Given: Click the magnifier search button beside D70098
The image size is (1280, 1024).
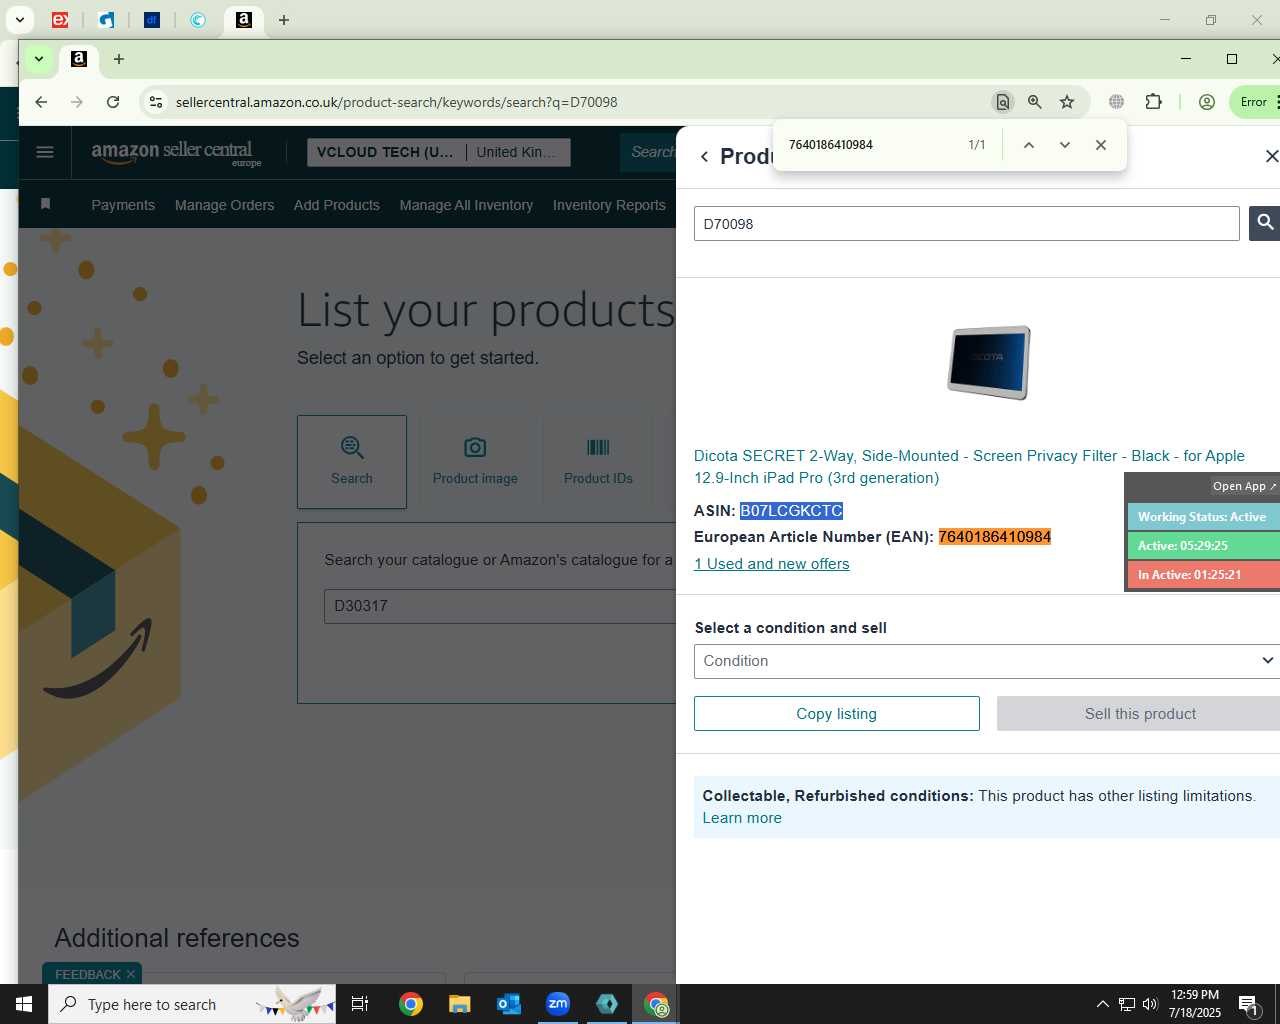Looking at the screenshot, I should pos(1265,223).
